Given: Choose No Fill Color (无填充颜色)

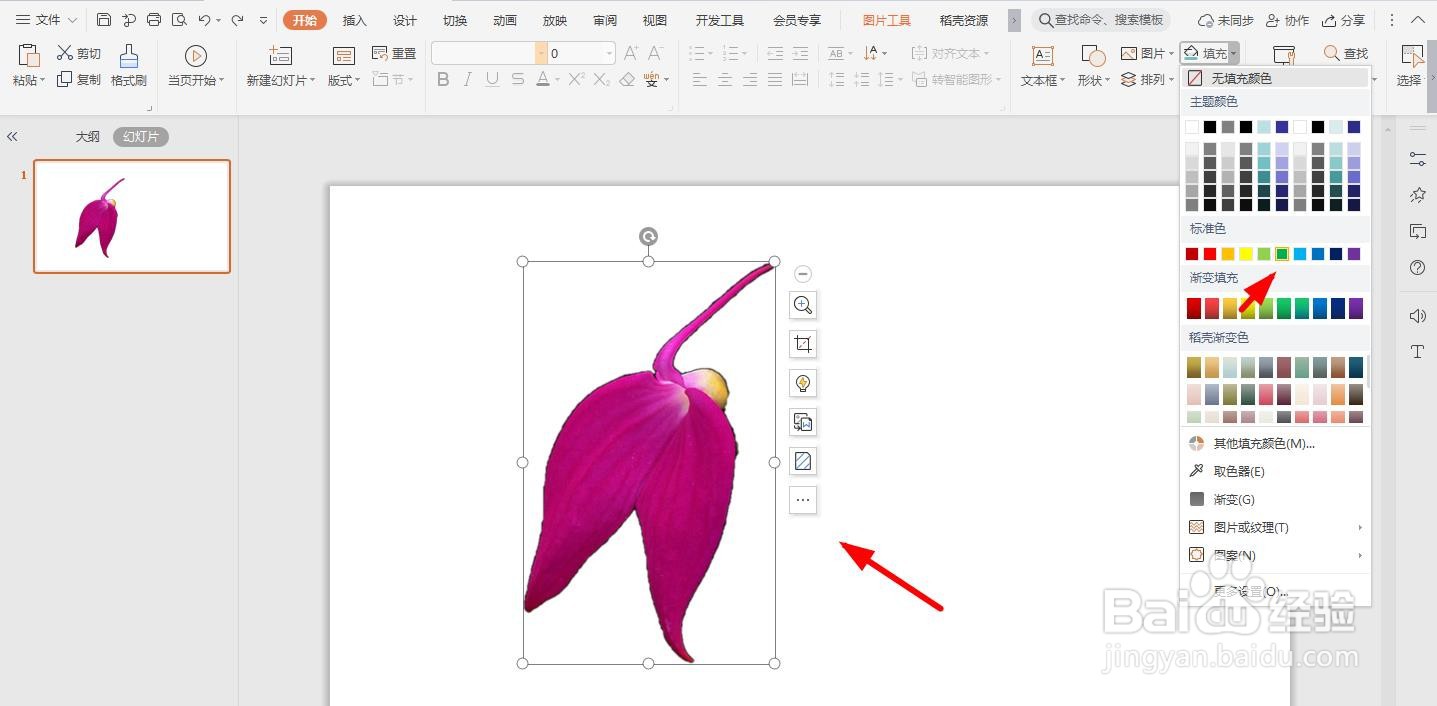Looking at the screenshot, I should click(1276, 77).
